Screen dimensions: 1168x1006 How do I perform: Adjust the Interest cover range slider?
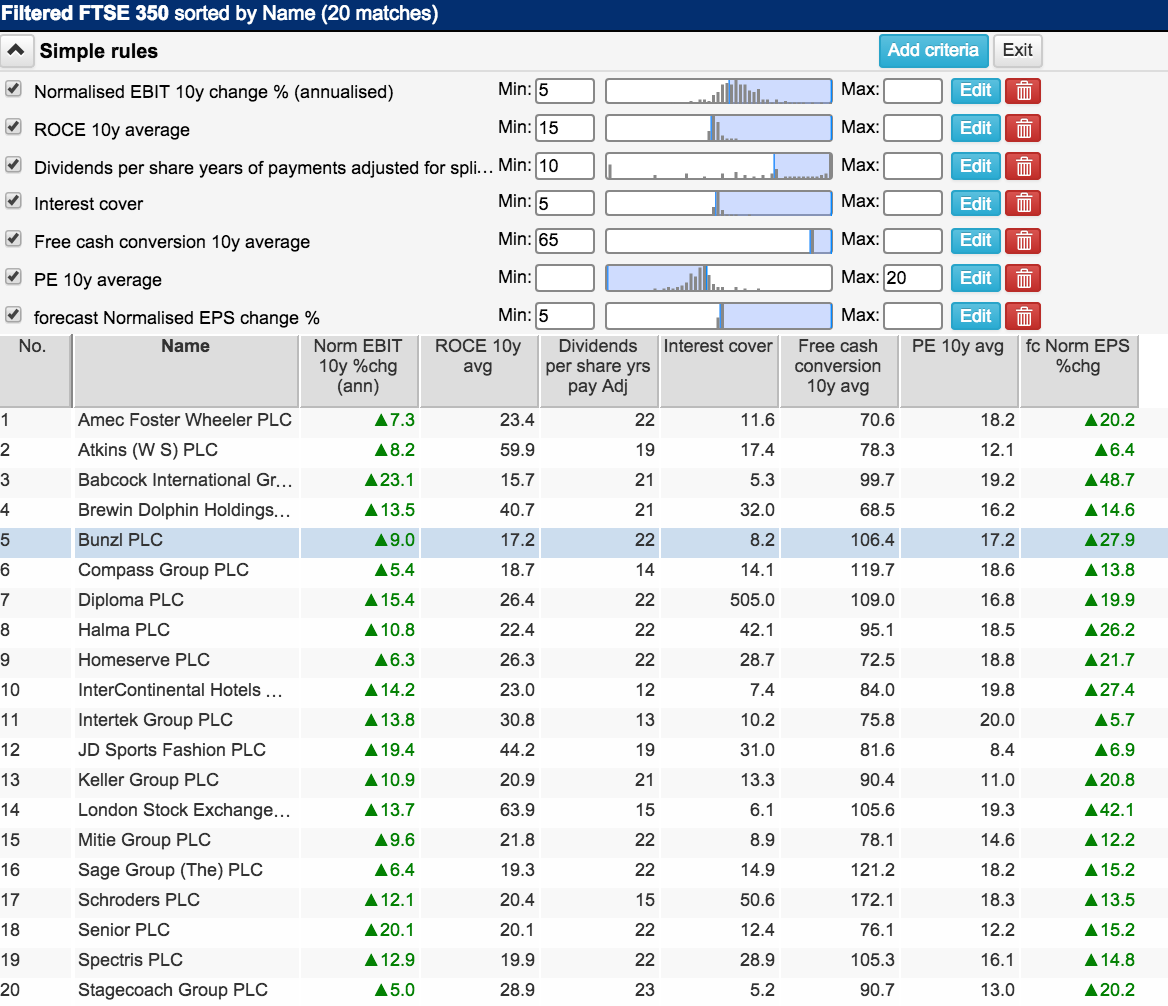point(719,203)
